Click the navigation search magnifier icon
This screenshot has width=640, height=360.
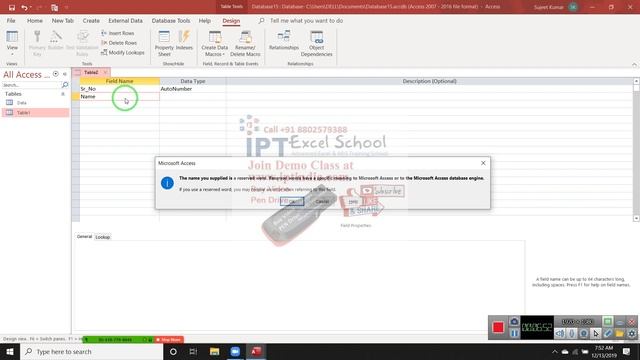click(x=65, y=85)
